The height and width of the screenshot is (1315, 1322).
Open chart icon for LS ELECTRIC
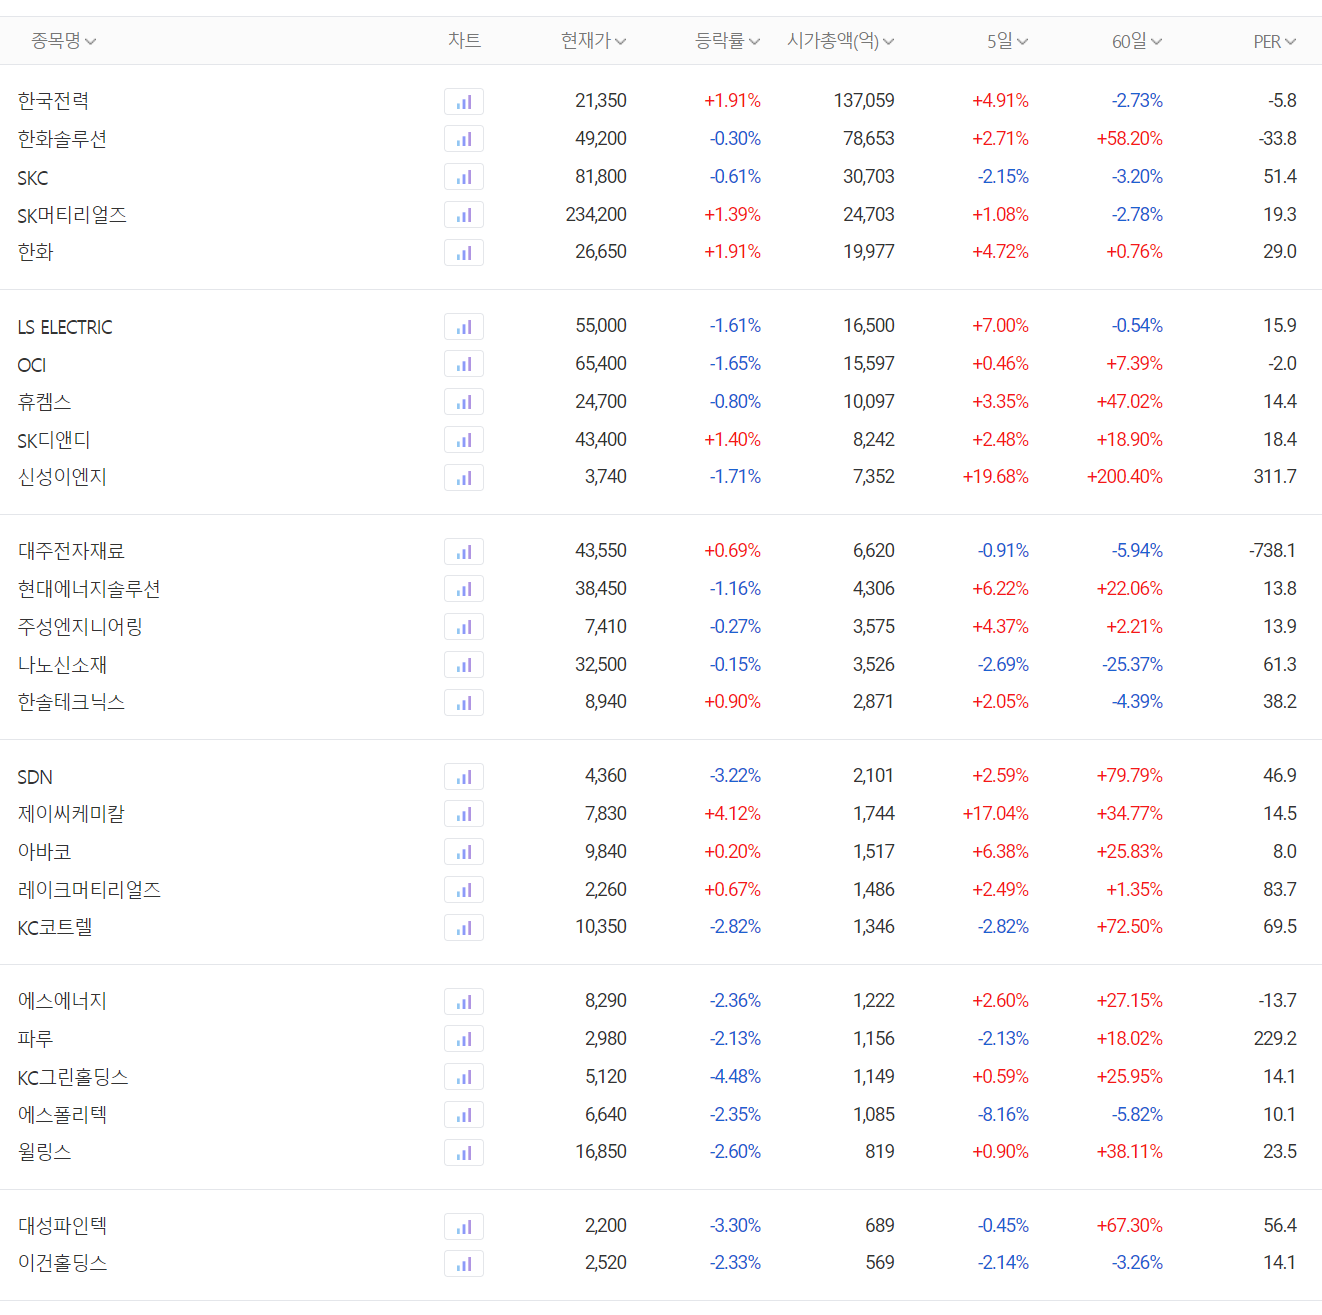[464, 326]
